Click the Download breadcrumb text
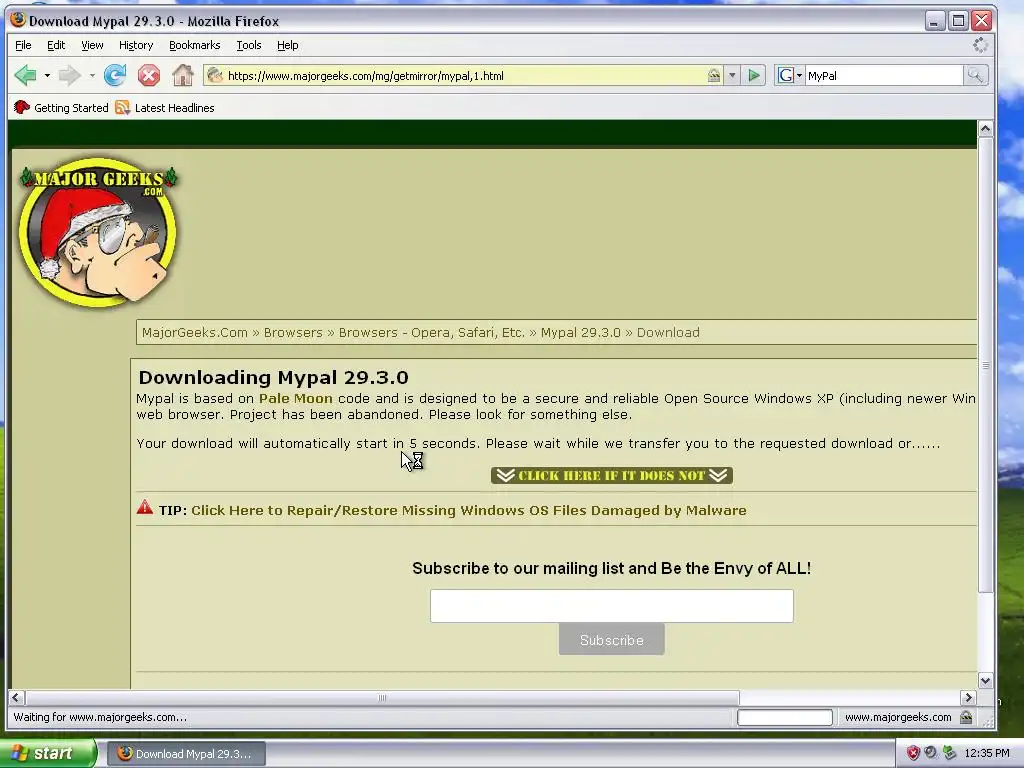Image resolution: width=1024 pixels, height=768 pixels. coord(668,332)
